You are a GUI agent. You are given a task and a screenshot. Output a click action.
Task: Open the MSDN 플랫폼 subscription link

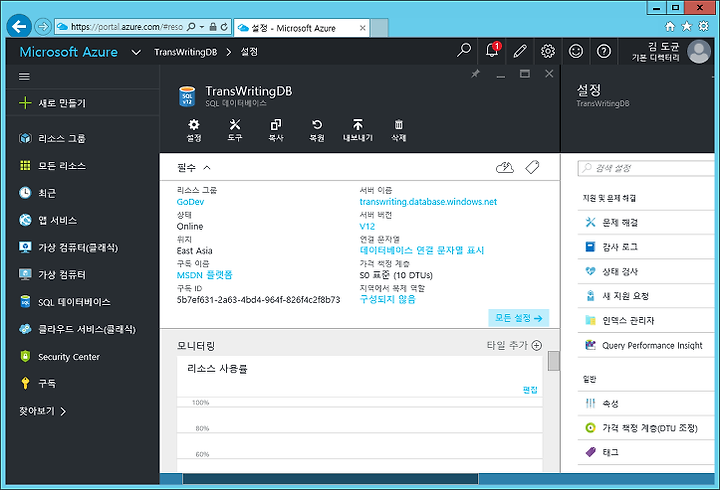coord(204,275)
